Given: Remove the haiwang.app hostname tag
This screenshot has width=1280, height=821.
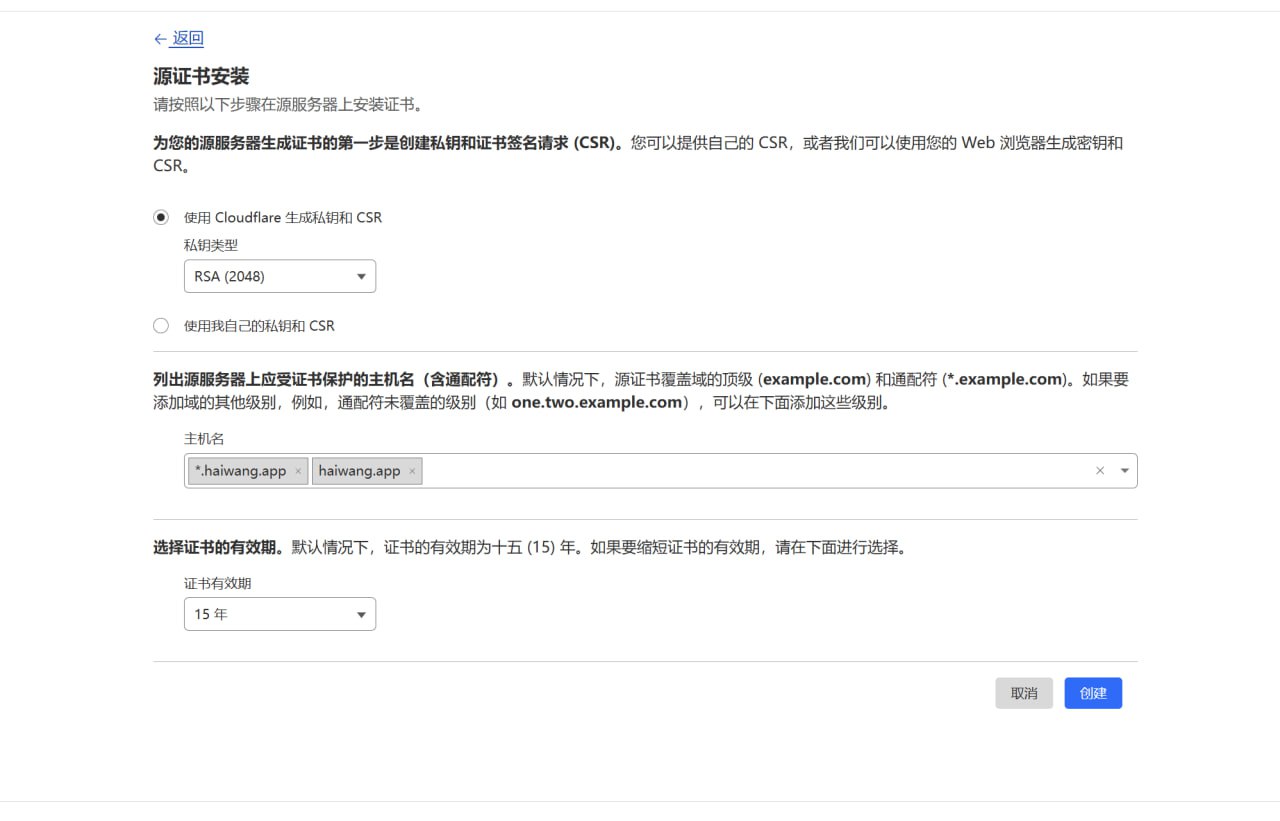Looking at the screenshot, I should pyautogui.click(x=412, y=471).
